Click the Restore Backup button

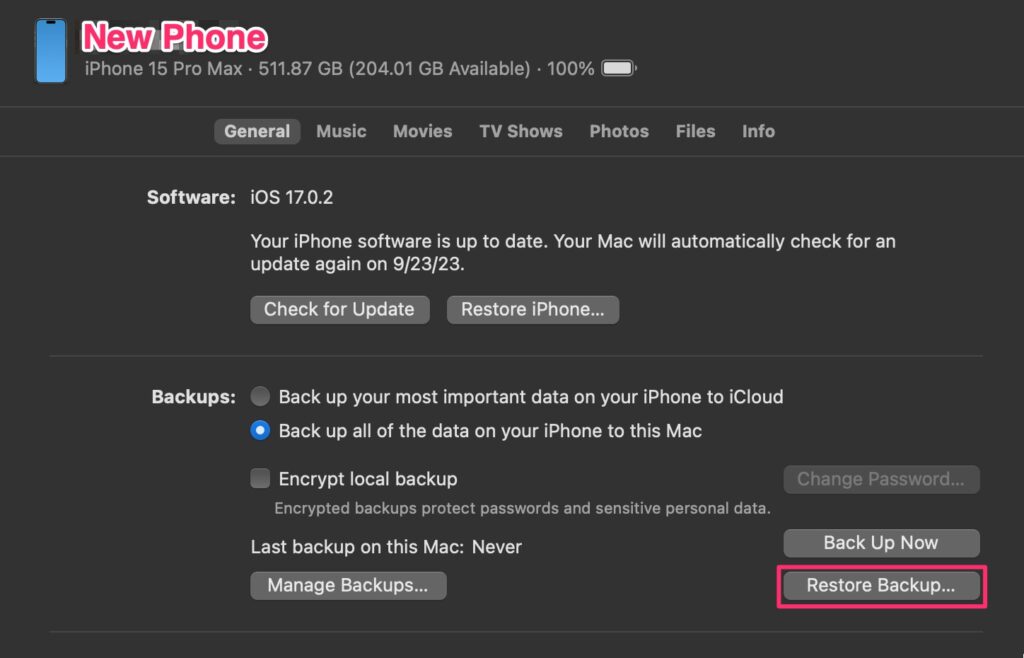point(880,586)
